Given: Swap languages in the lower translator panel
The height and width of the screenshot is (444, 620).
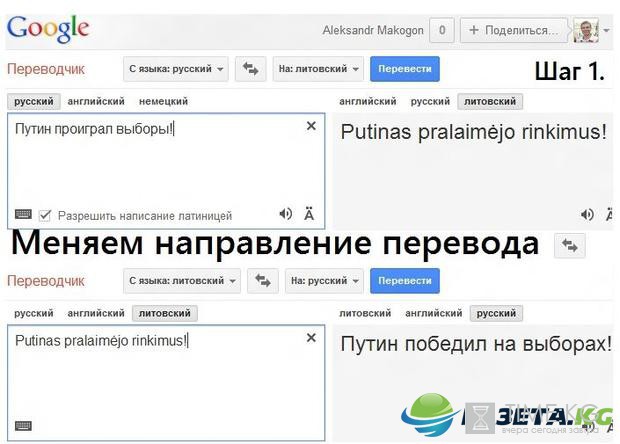Looking at the screenshot, I should 263,281.
